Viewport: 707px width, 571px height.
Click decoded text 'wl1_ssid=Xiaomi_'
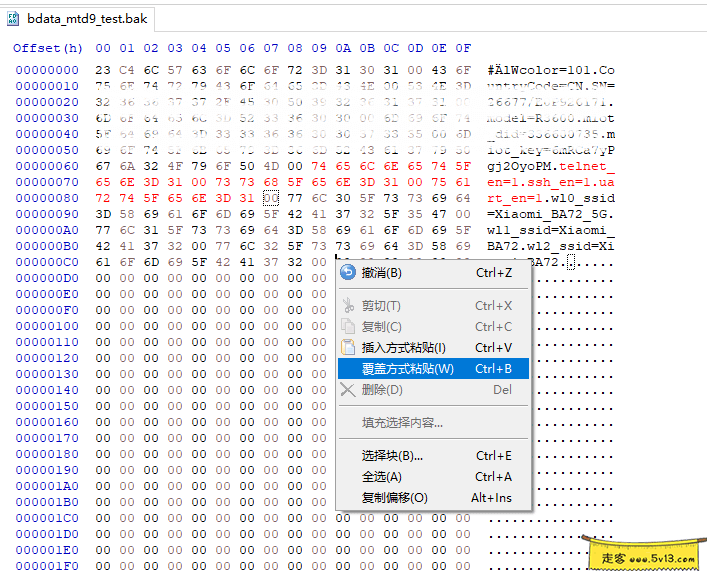tap(551, 230)
